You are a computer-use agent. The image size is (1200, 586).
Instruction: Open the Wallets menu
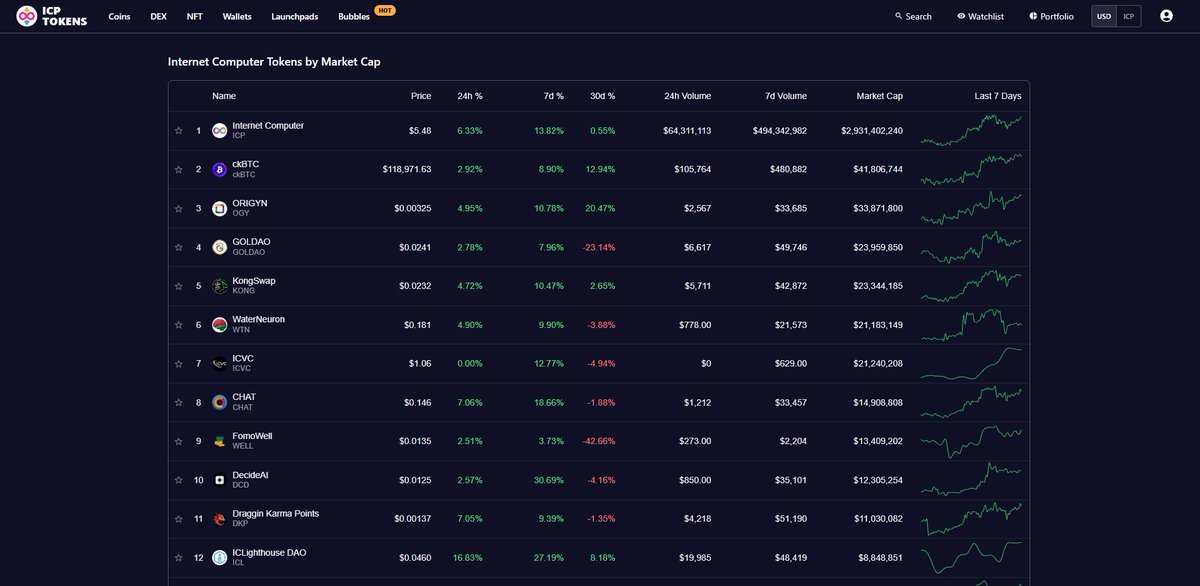click(x=237, y=16)
